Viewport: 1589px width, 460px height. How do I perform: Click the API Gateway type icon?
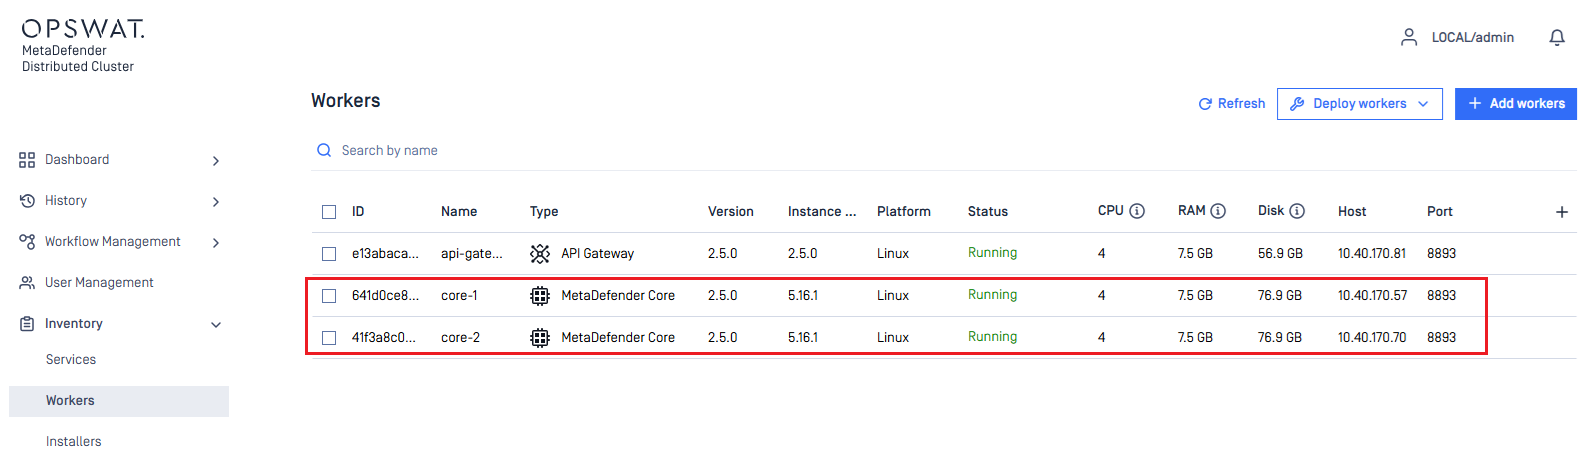coord(540,254)
